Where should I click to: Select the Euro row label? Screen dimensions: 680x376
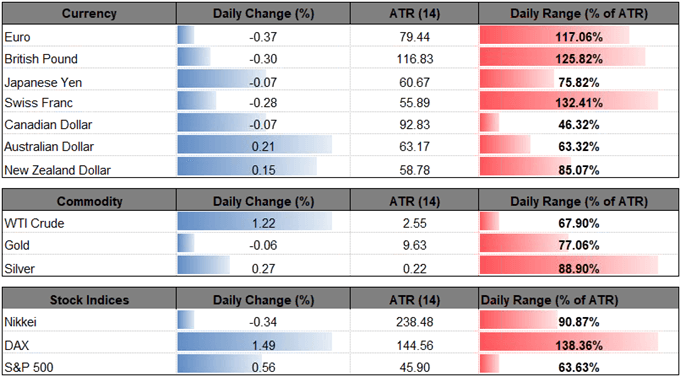coord(17,37)
